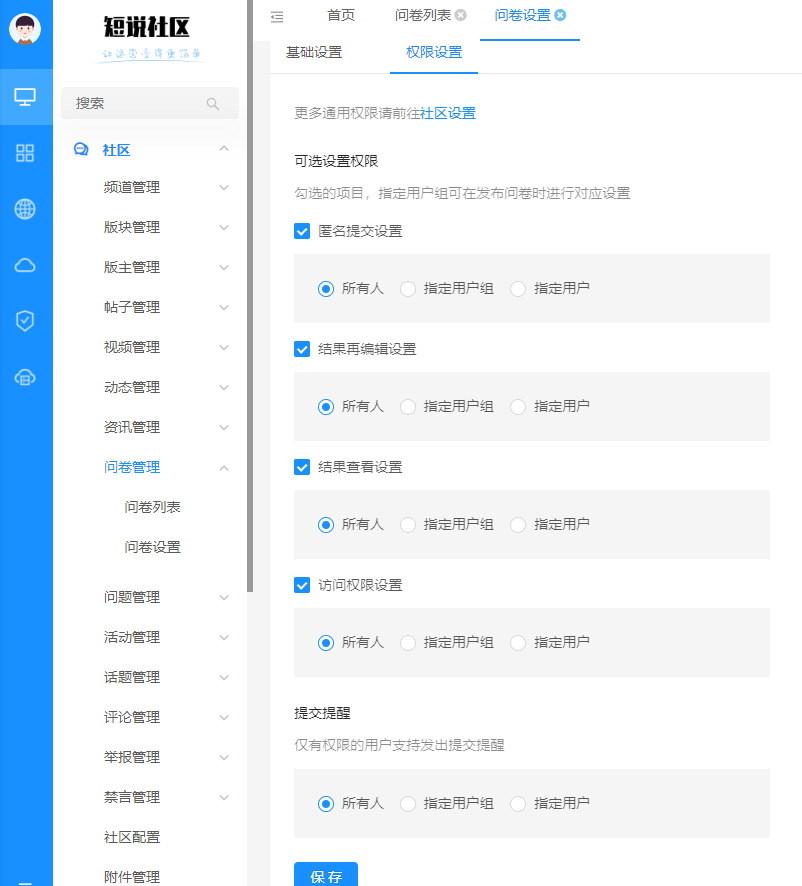Collapse the sidebar with the fold icon
The image size is (802, 886).
[x=277, y=17]
